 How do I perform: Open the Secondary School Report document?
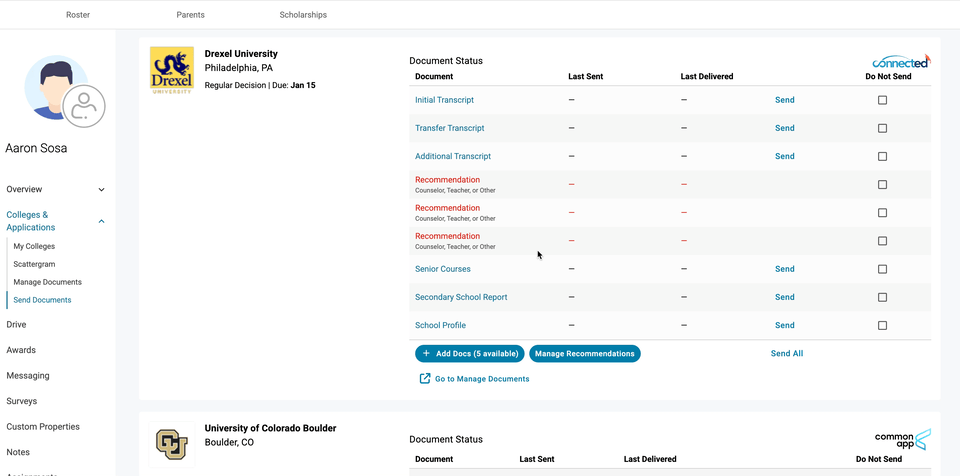pyautogui.click(x=461, y=297)
